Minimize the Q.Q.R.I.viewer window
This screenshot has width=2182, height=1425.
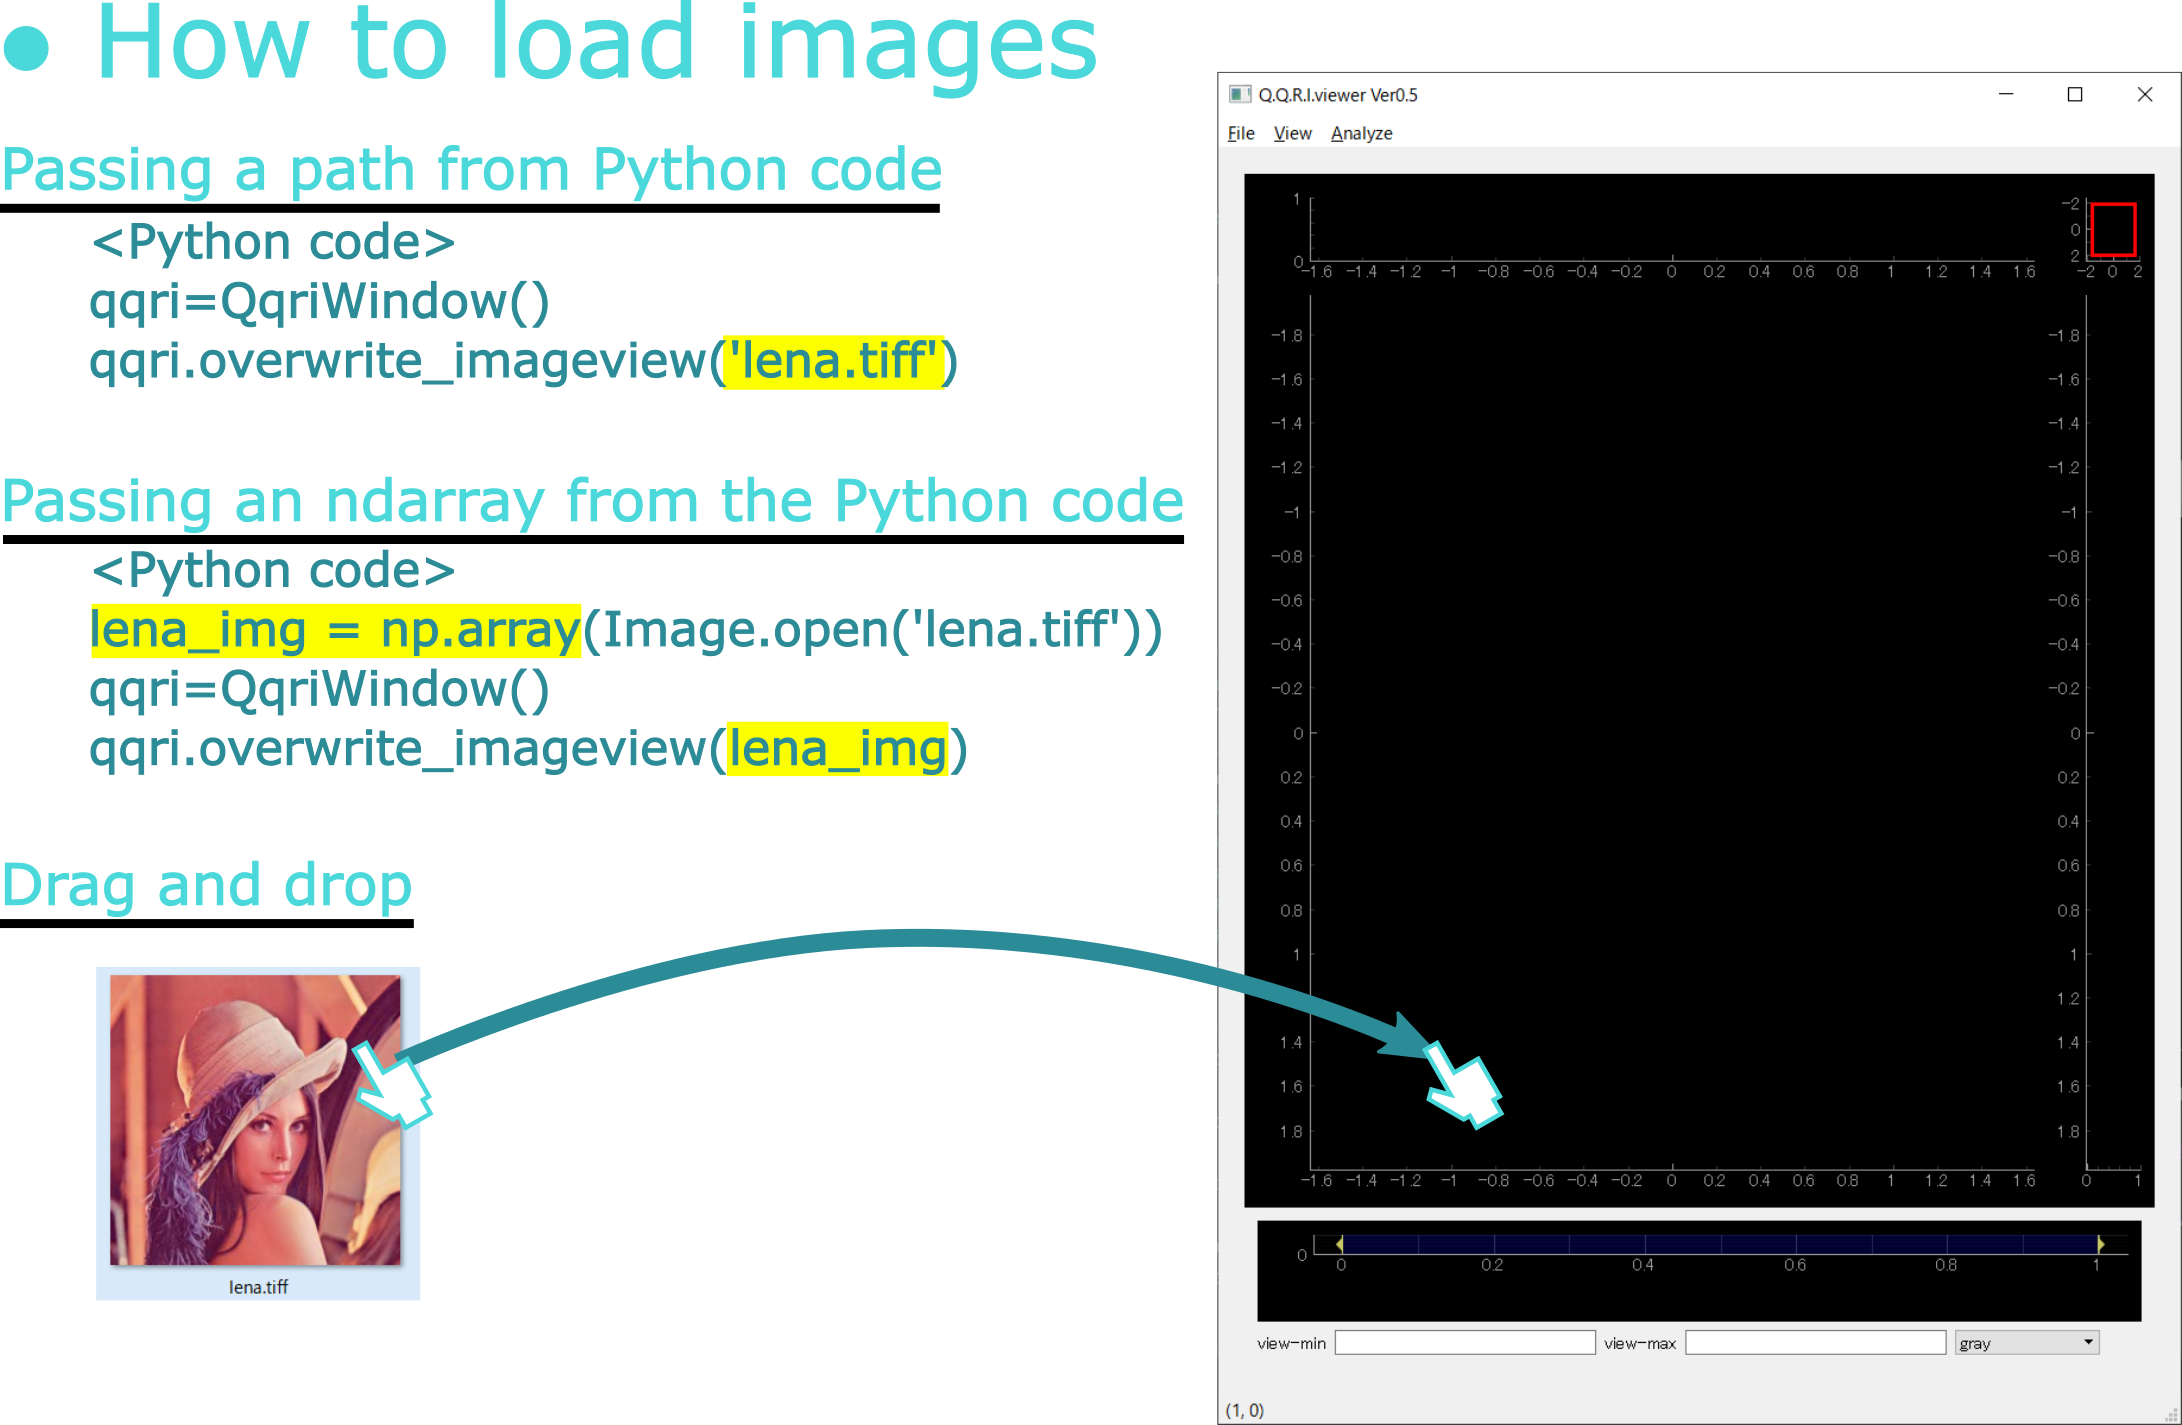[2006, 94]
